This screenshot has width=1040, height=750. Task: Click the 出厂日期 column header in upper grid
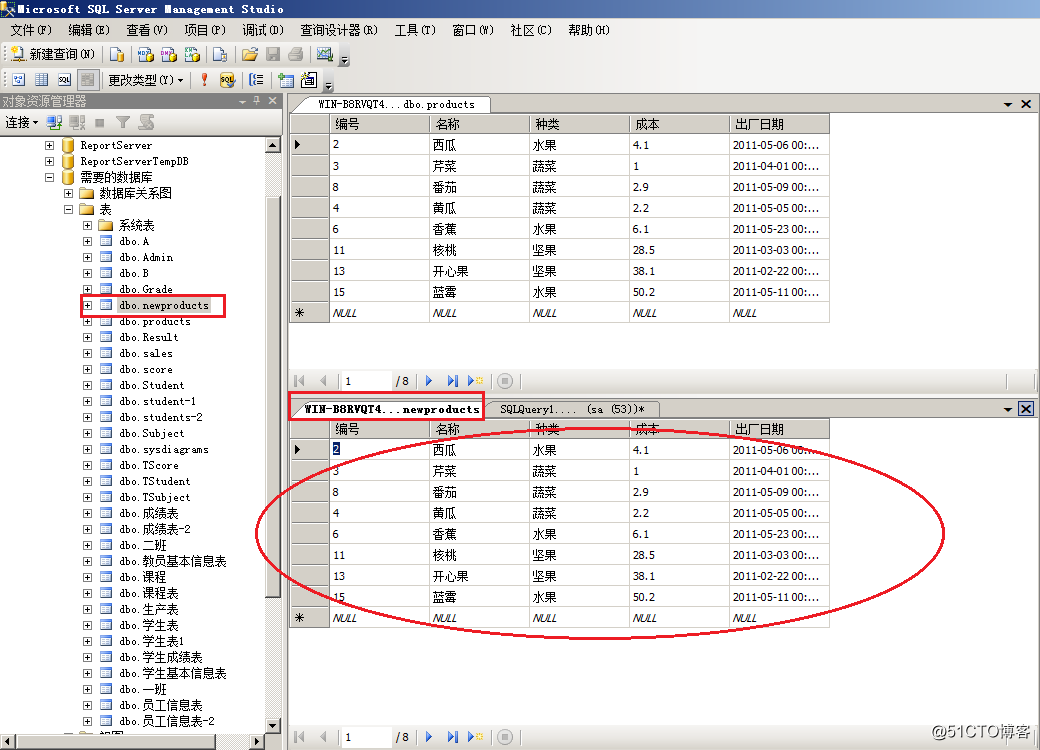(779, 124)
